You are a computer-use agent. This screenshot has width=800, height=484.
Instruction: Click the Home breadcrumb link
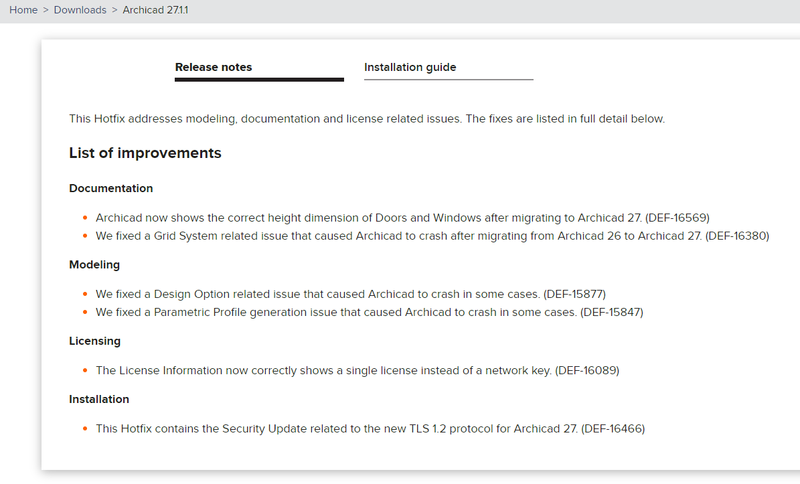(25, 10)
